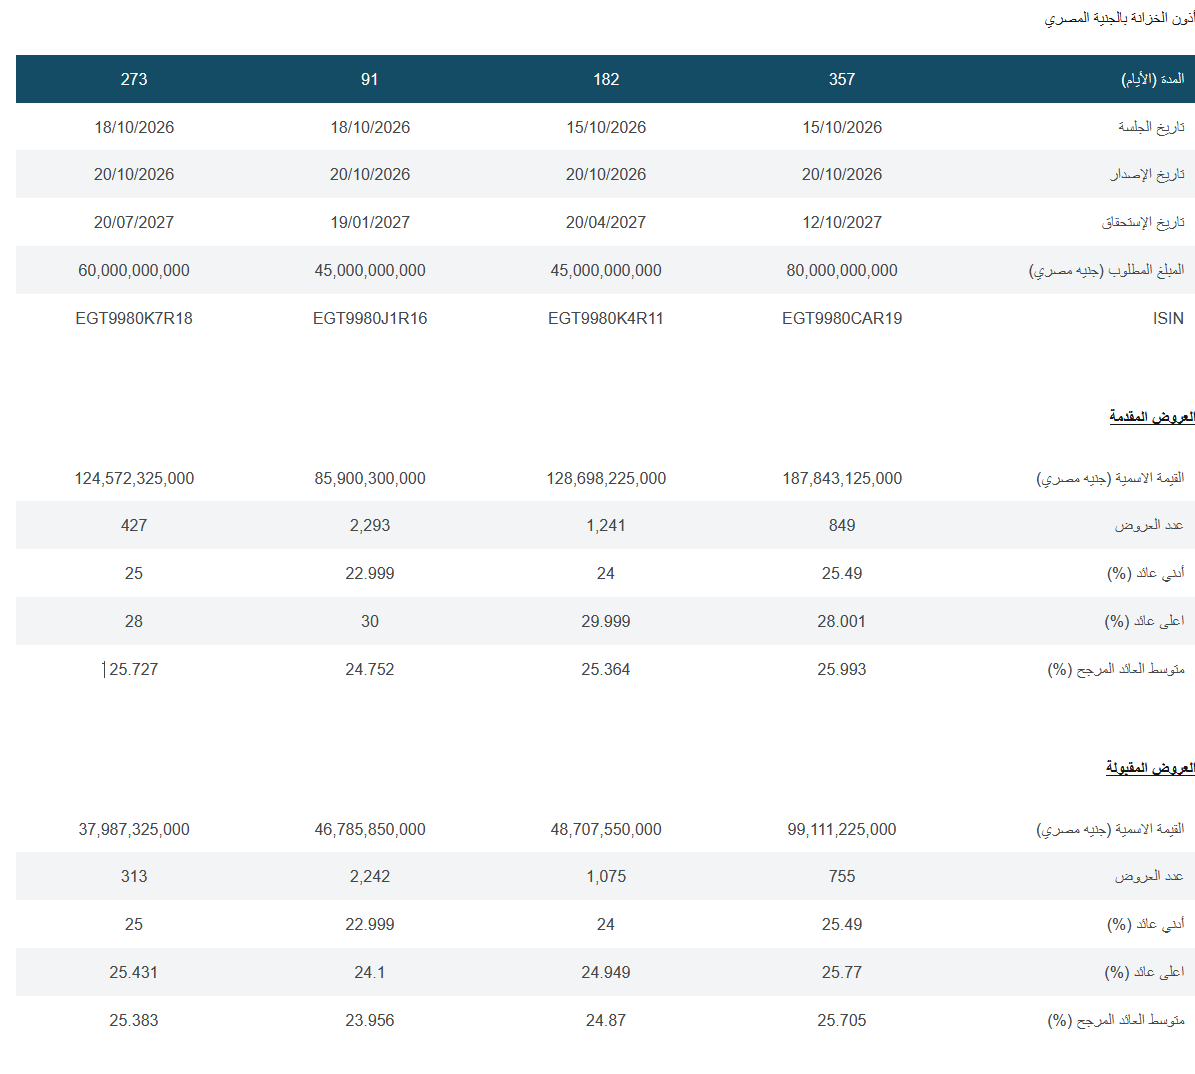
Task: Click the bid count 849
Action: 842,526
